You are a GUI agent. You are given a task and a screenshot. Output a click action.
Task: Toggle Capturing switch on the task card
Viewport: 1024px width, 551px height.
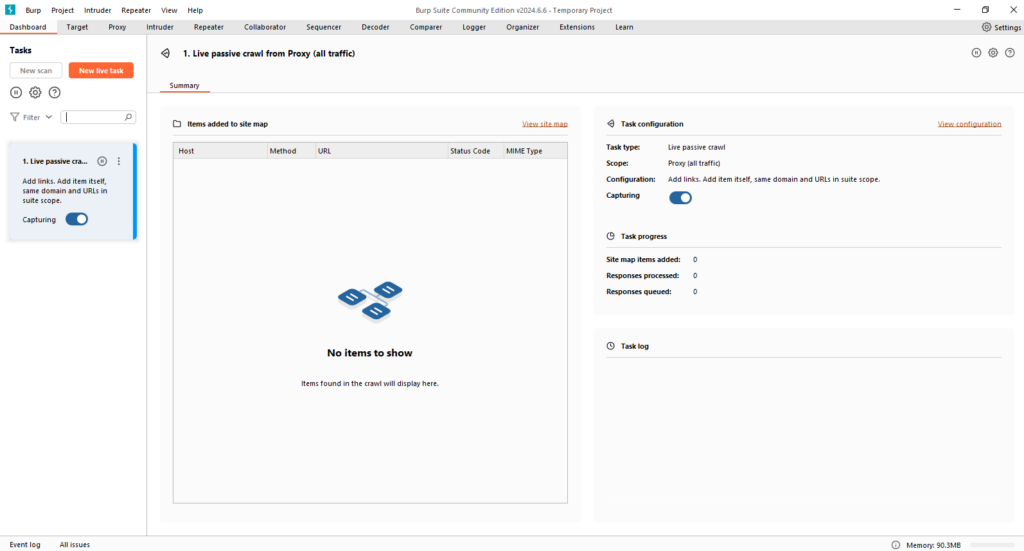pyautogui.click(x=76, y=219)
